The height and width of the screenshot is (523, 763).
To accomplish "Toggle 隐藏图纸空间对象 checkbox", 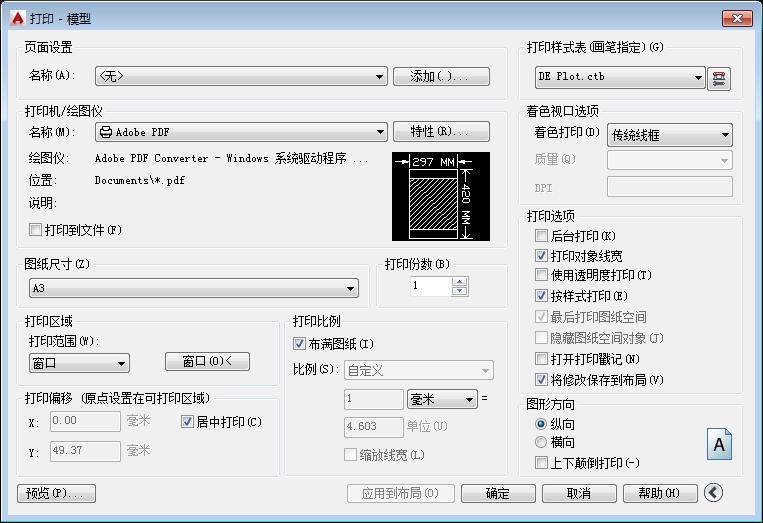I will coord(541,337).
